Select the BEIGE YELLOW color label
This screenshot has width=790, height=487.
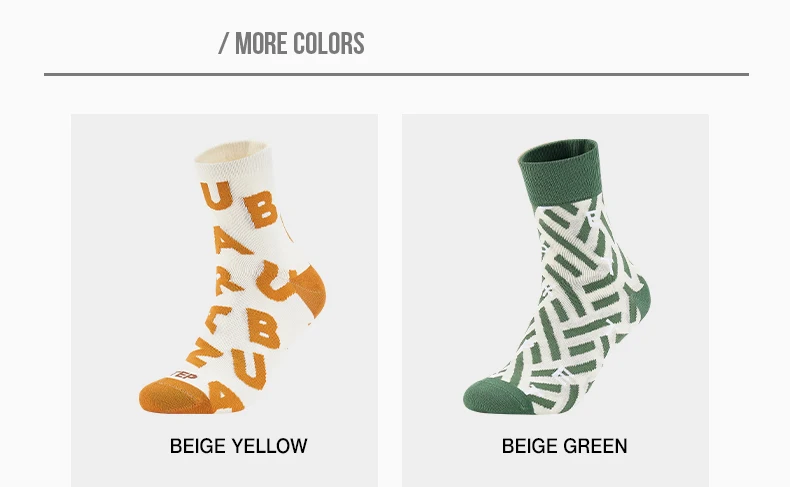[x=238, y=446]
